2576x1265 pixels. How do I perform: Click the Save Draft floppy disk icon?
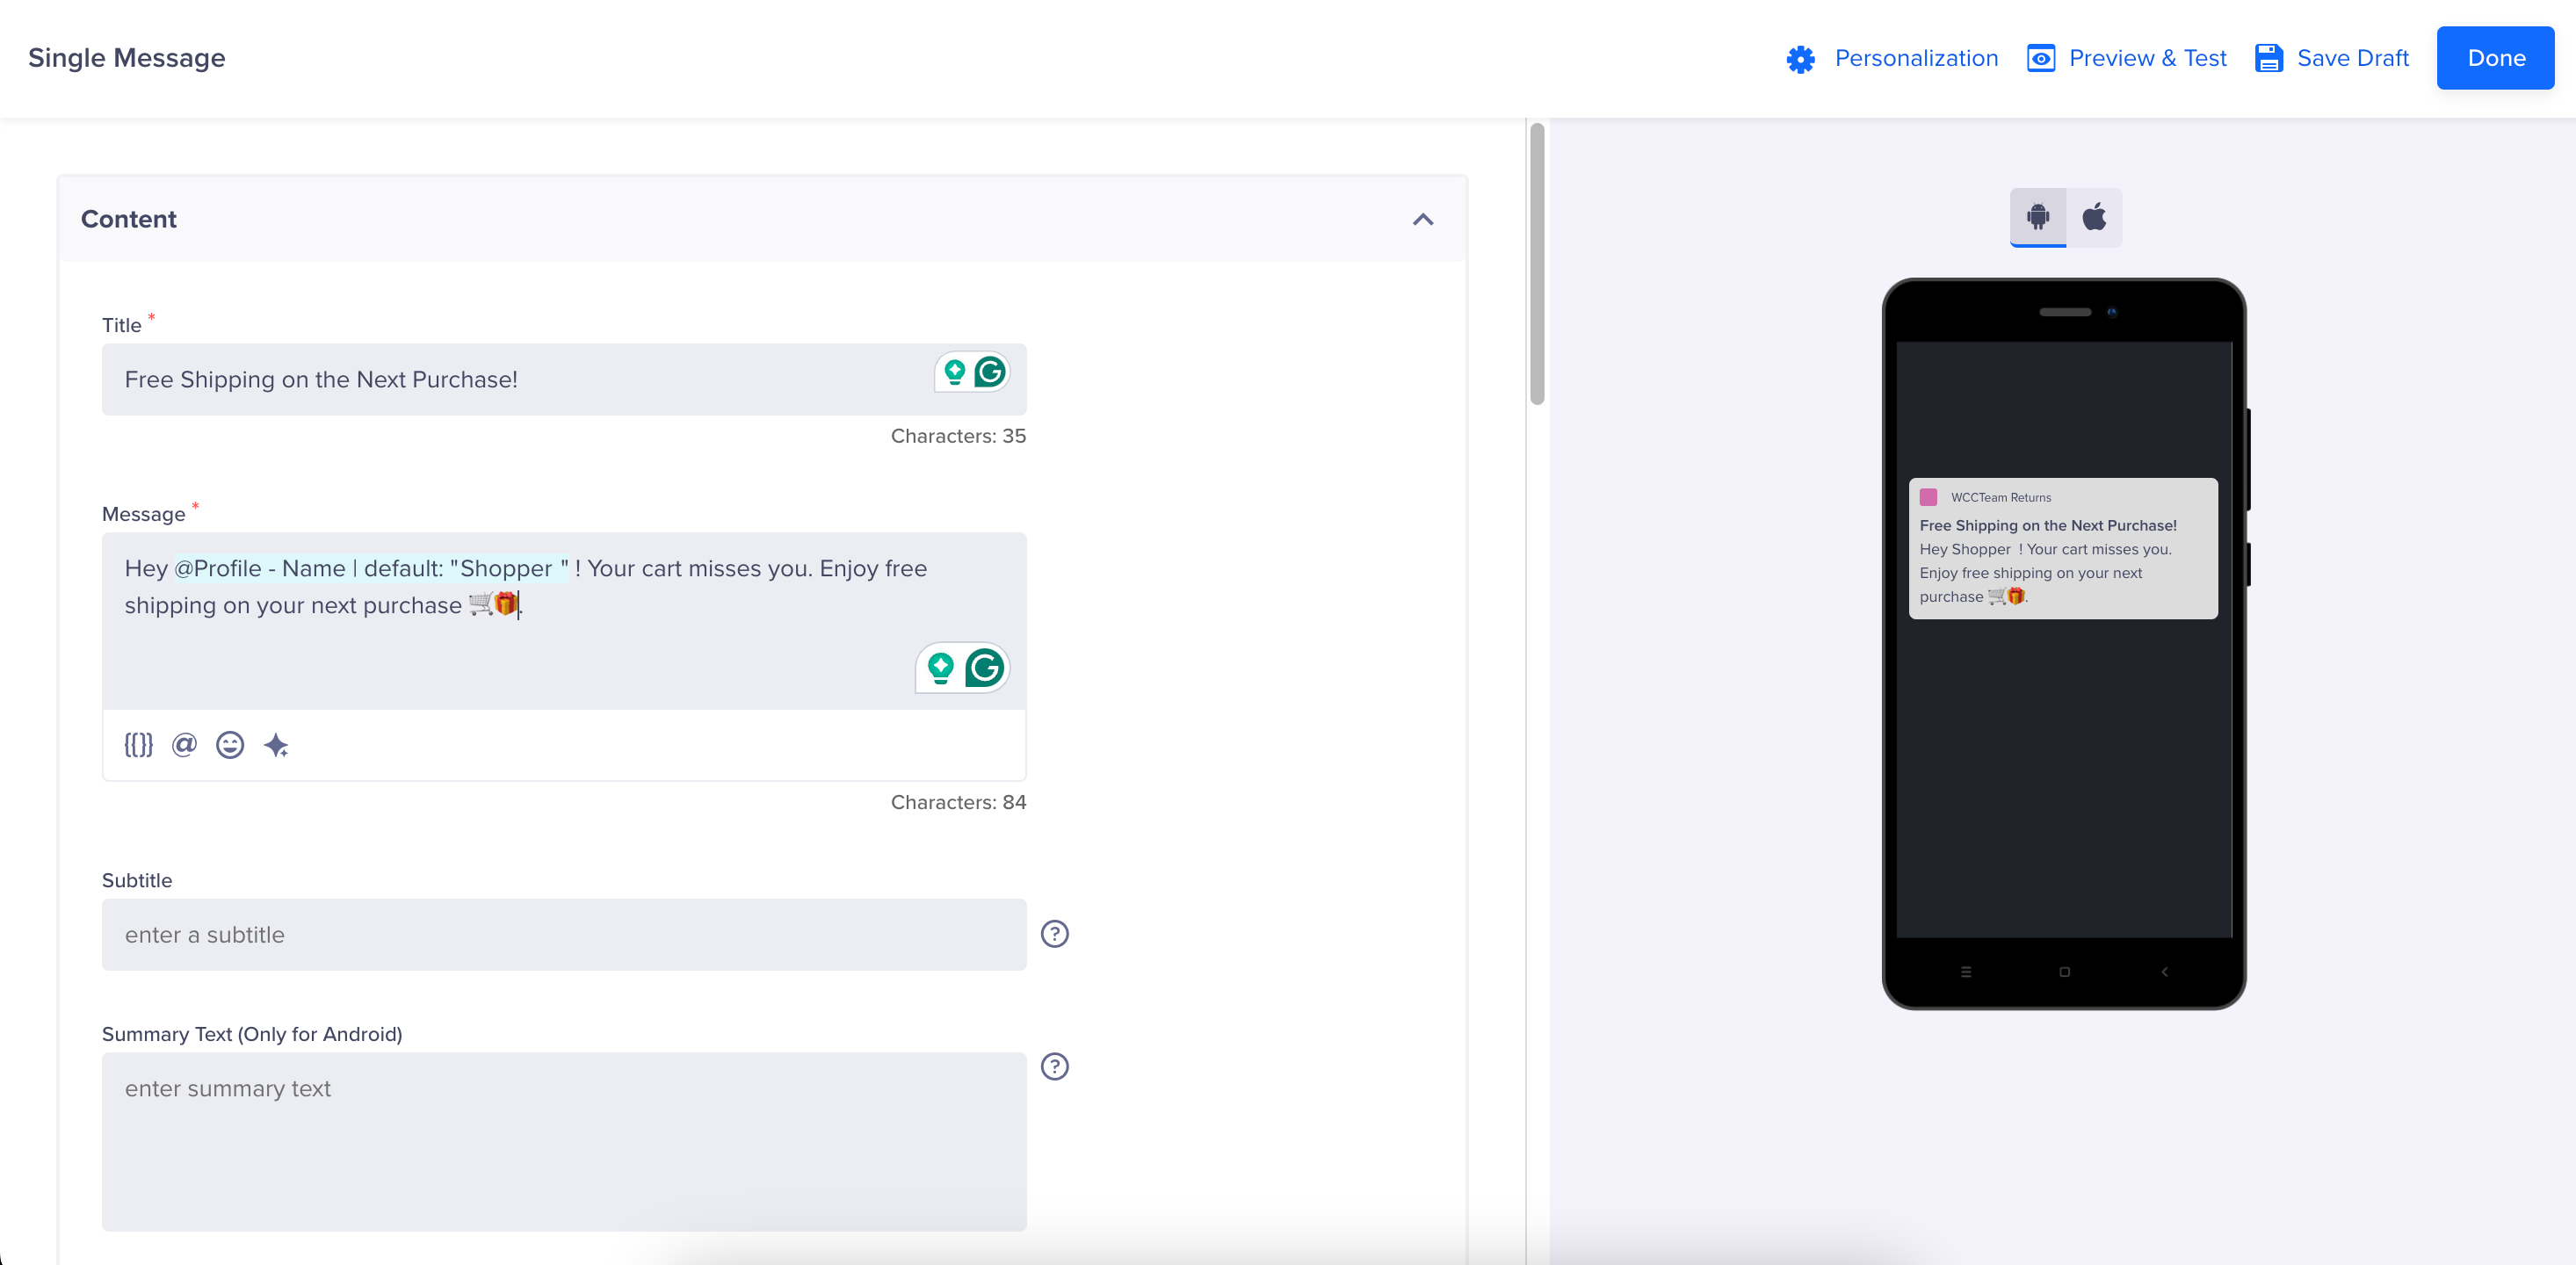tap(2270, 57)
